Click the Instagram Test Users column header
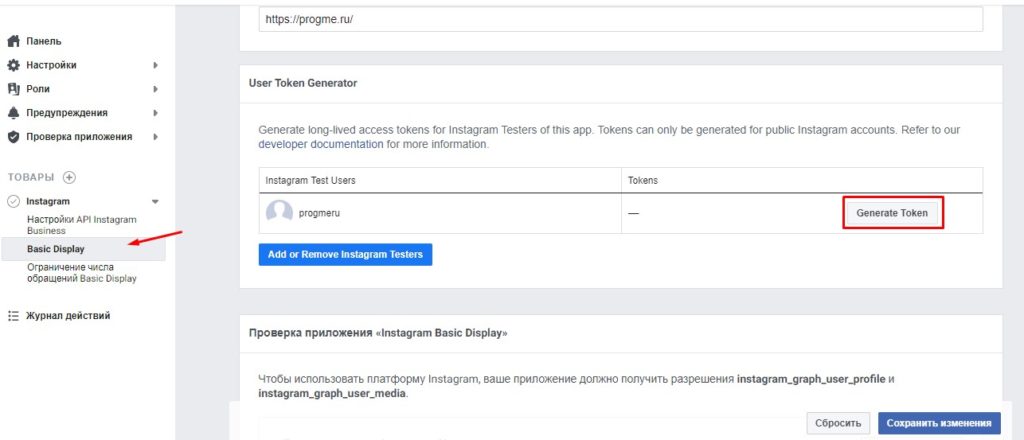This screenshot has width=1024, height=440. [x=310, y=180]
